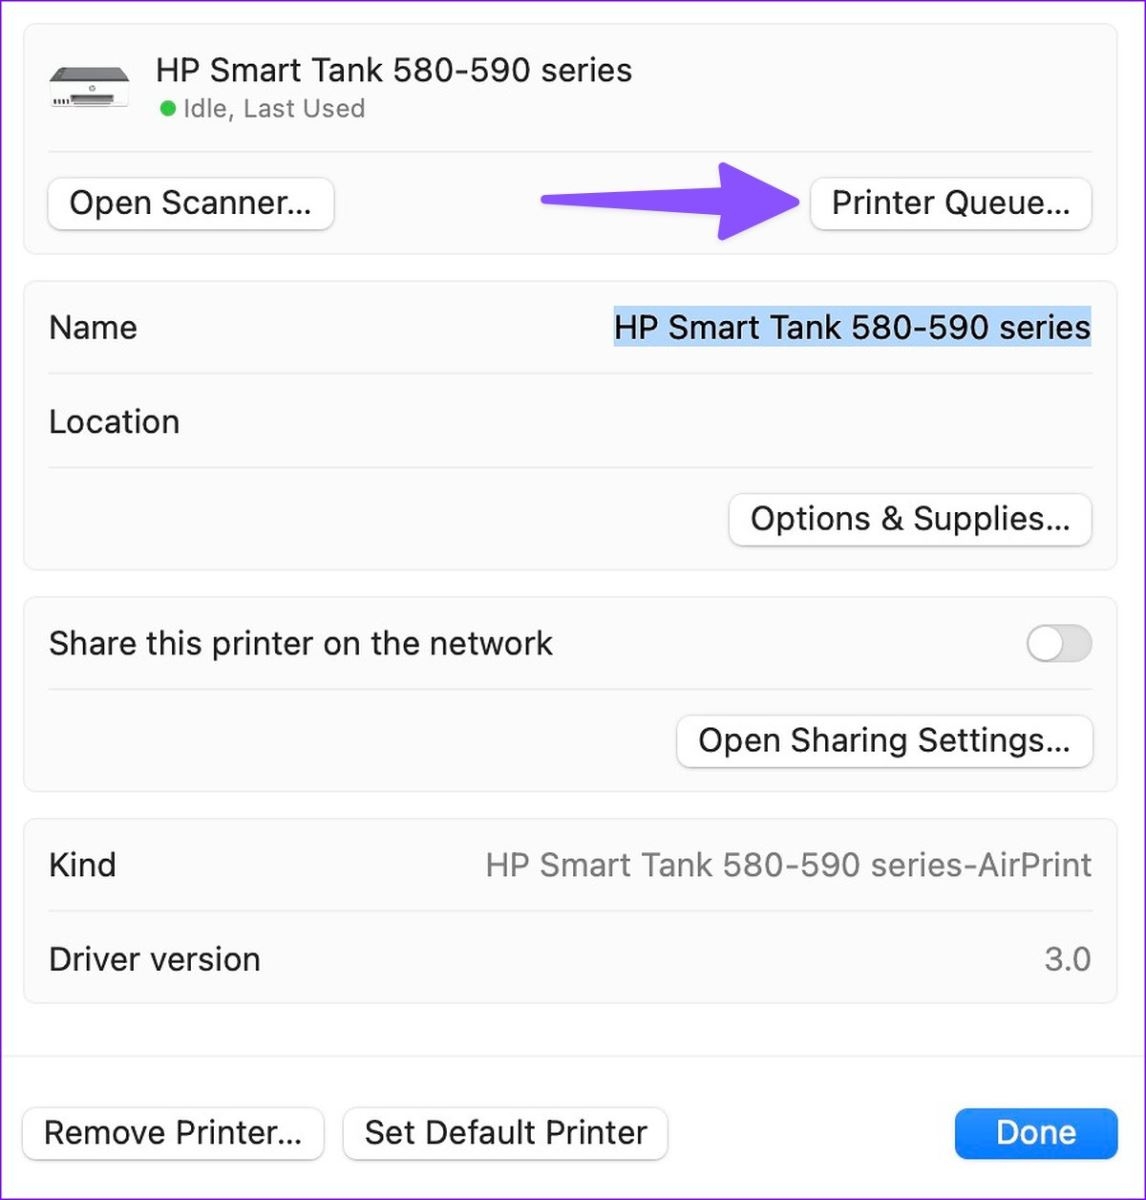Click the Kind value AirPrint text
Viewport: 1146px width, 1200px height.
[x=788, y=865]
